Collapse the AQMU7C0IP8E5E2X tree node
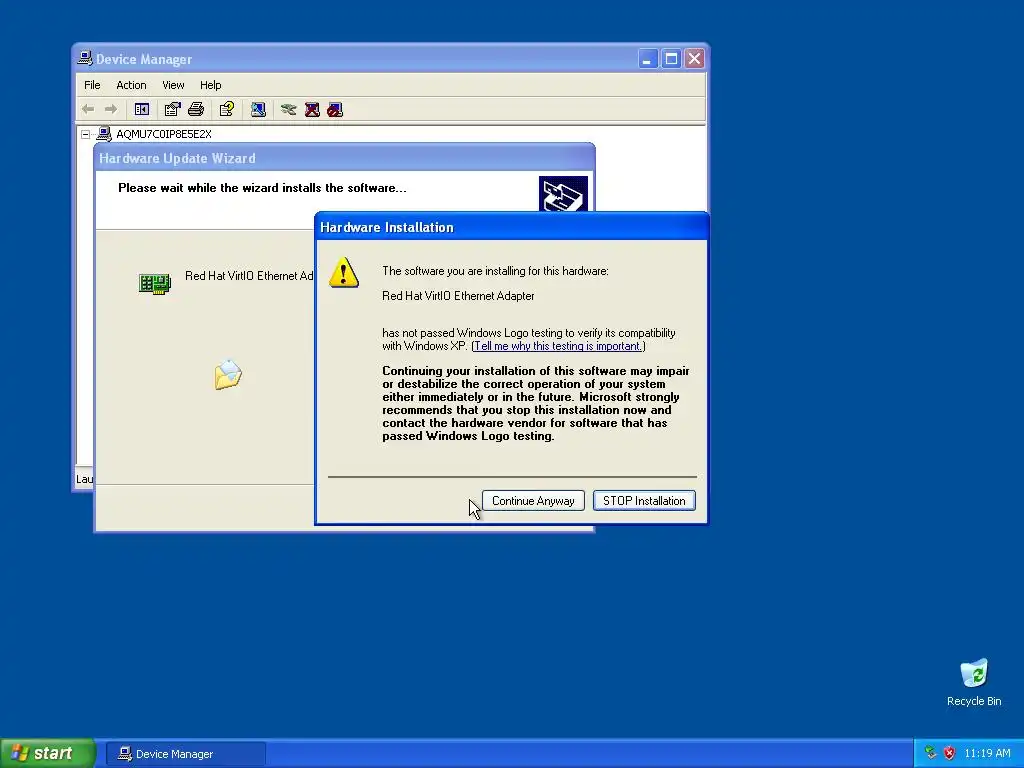 (x=86, y=134)
